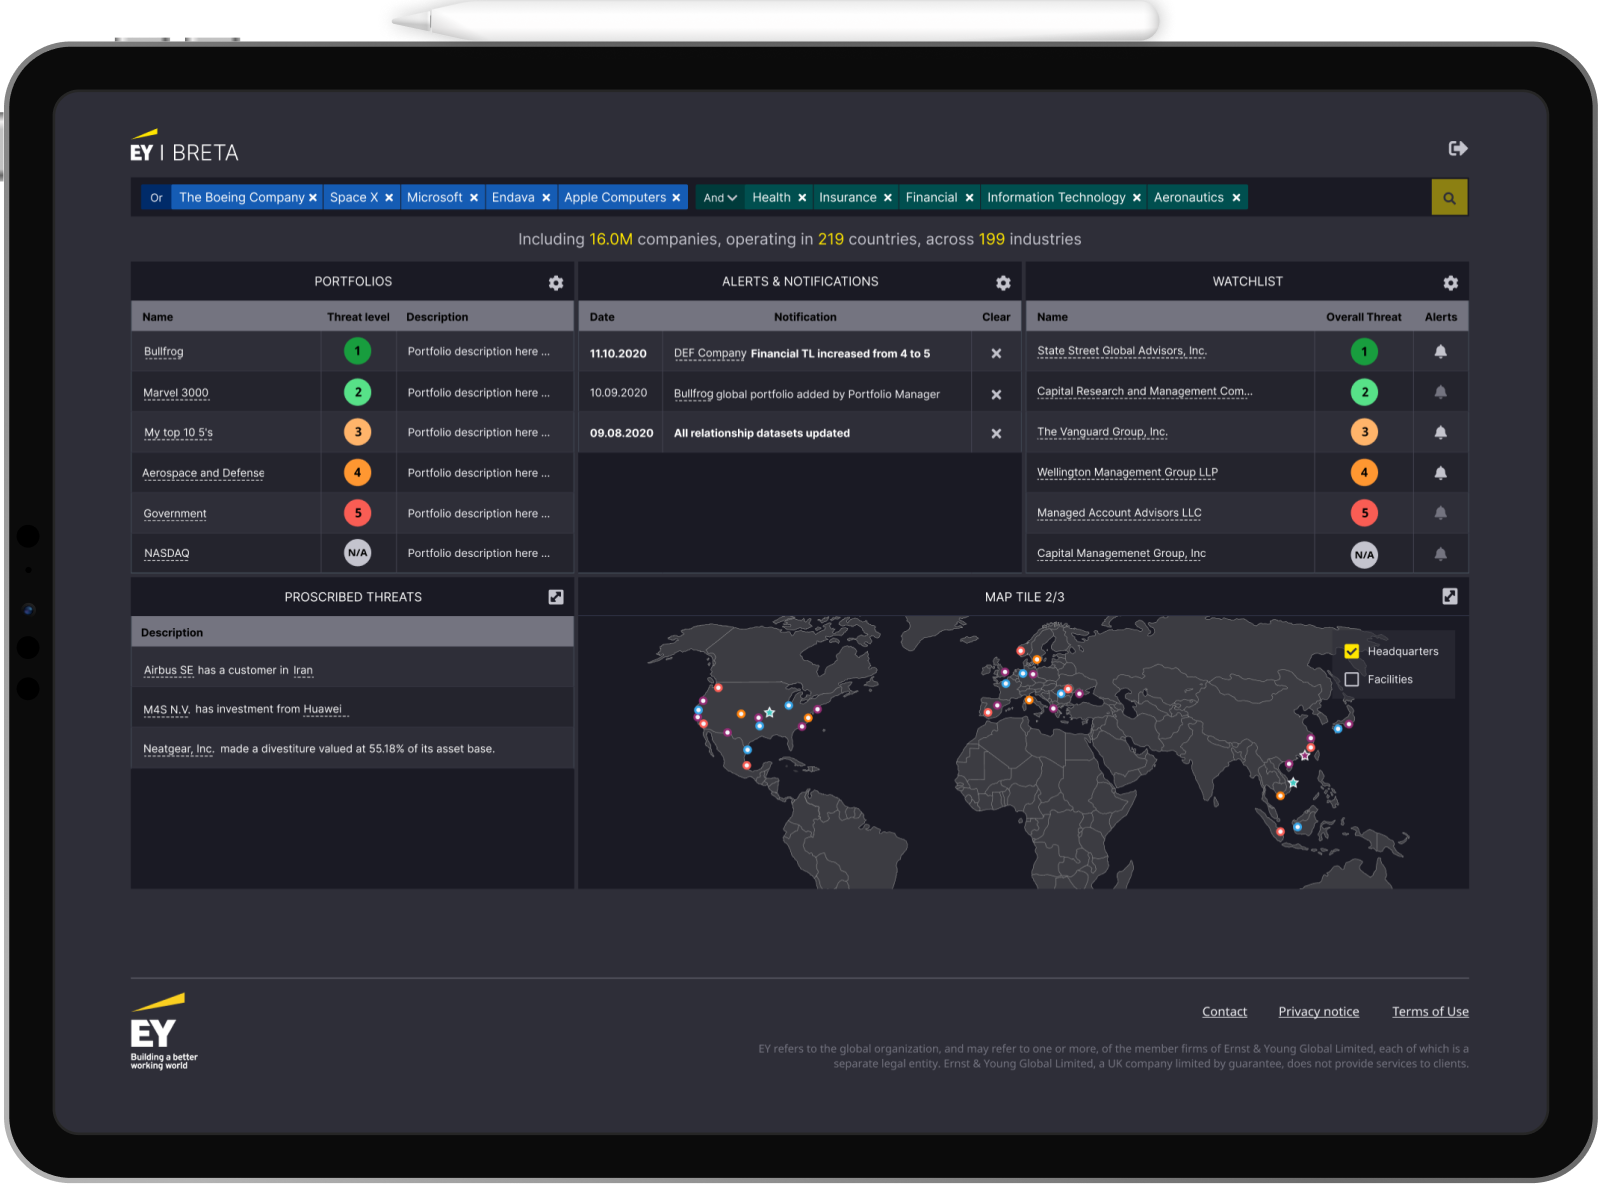Sort portfolios by Threat level column
The width and height of the screenshot is (1600, 1185).
coord(358,317)
